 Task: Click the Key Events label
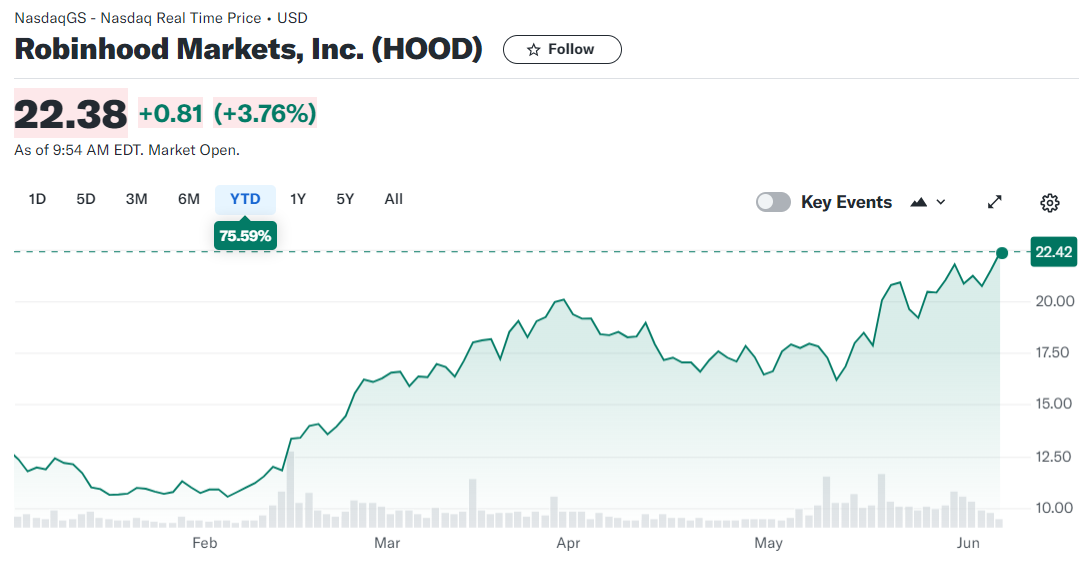[846, 202]
